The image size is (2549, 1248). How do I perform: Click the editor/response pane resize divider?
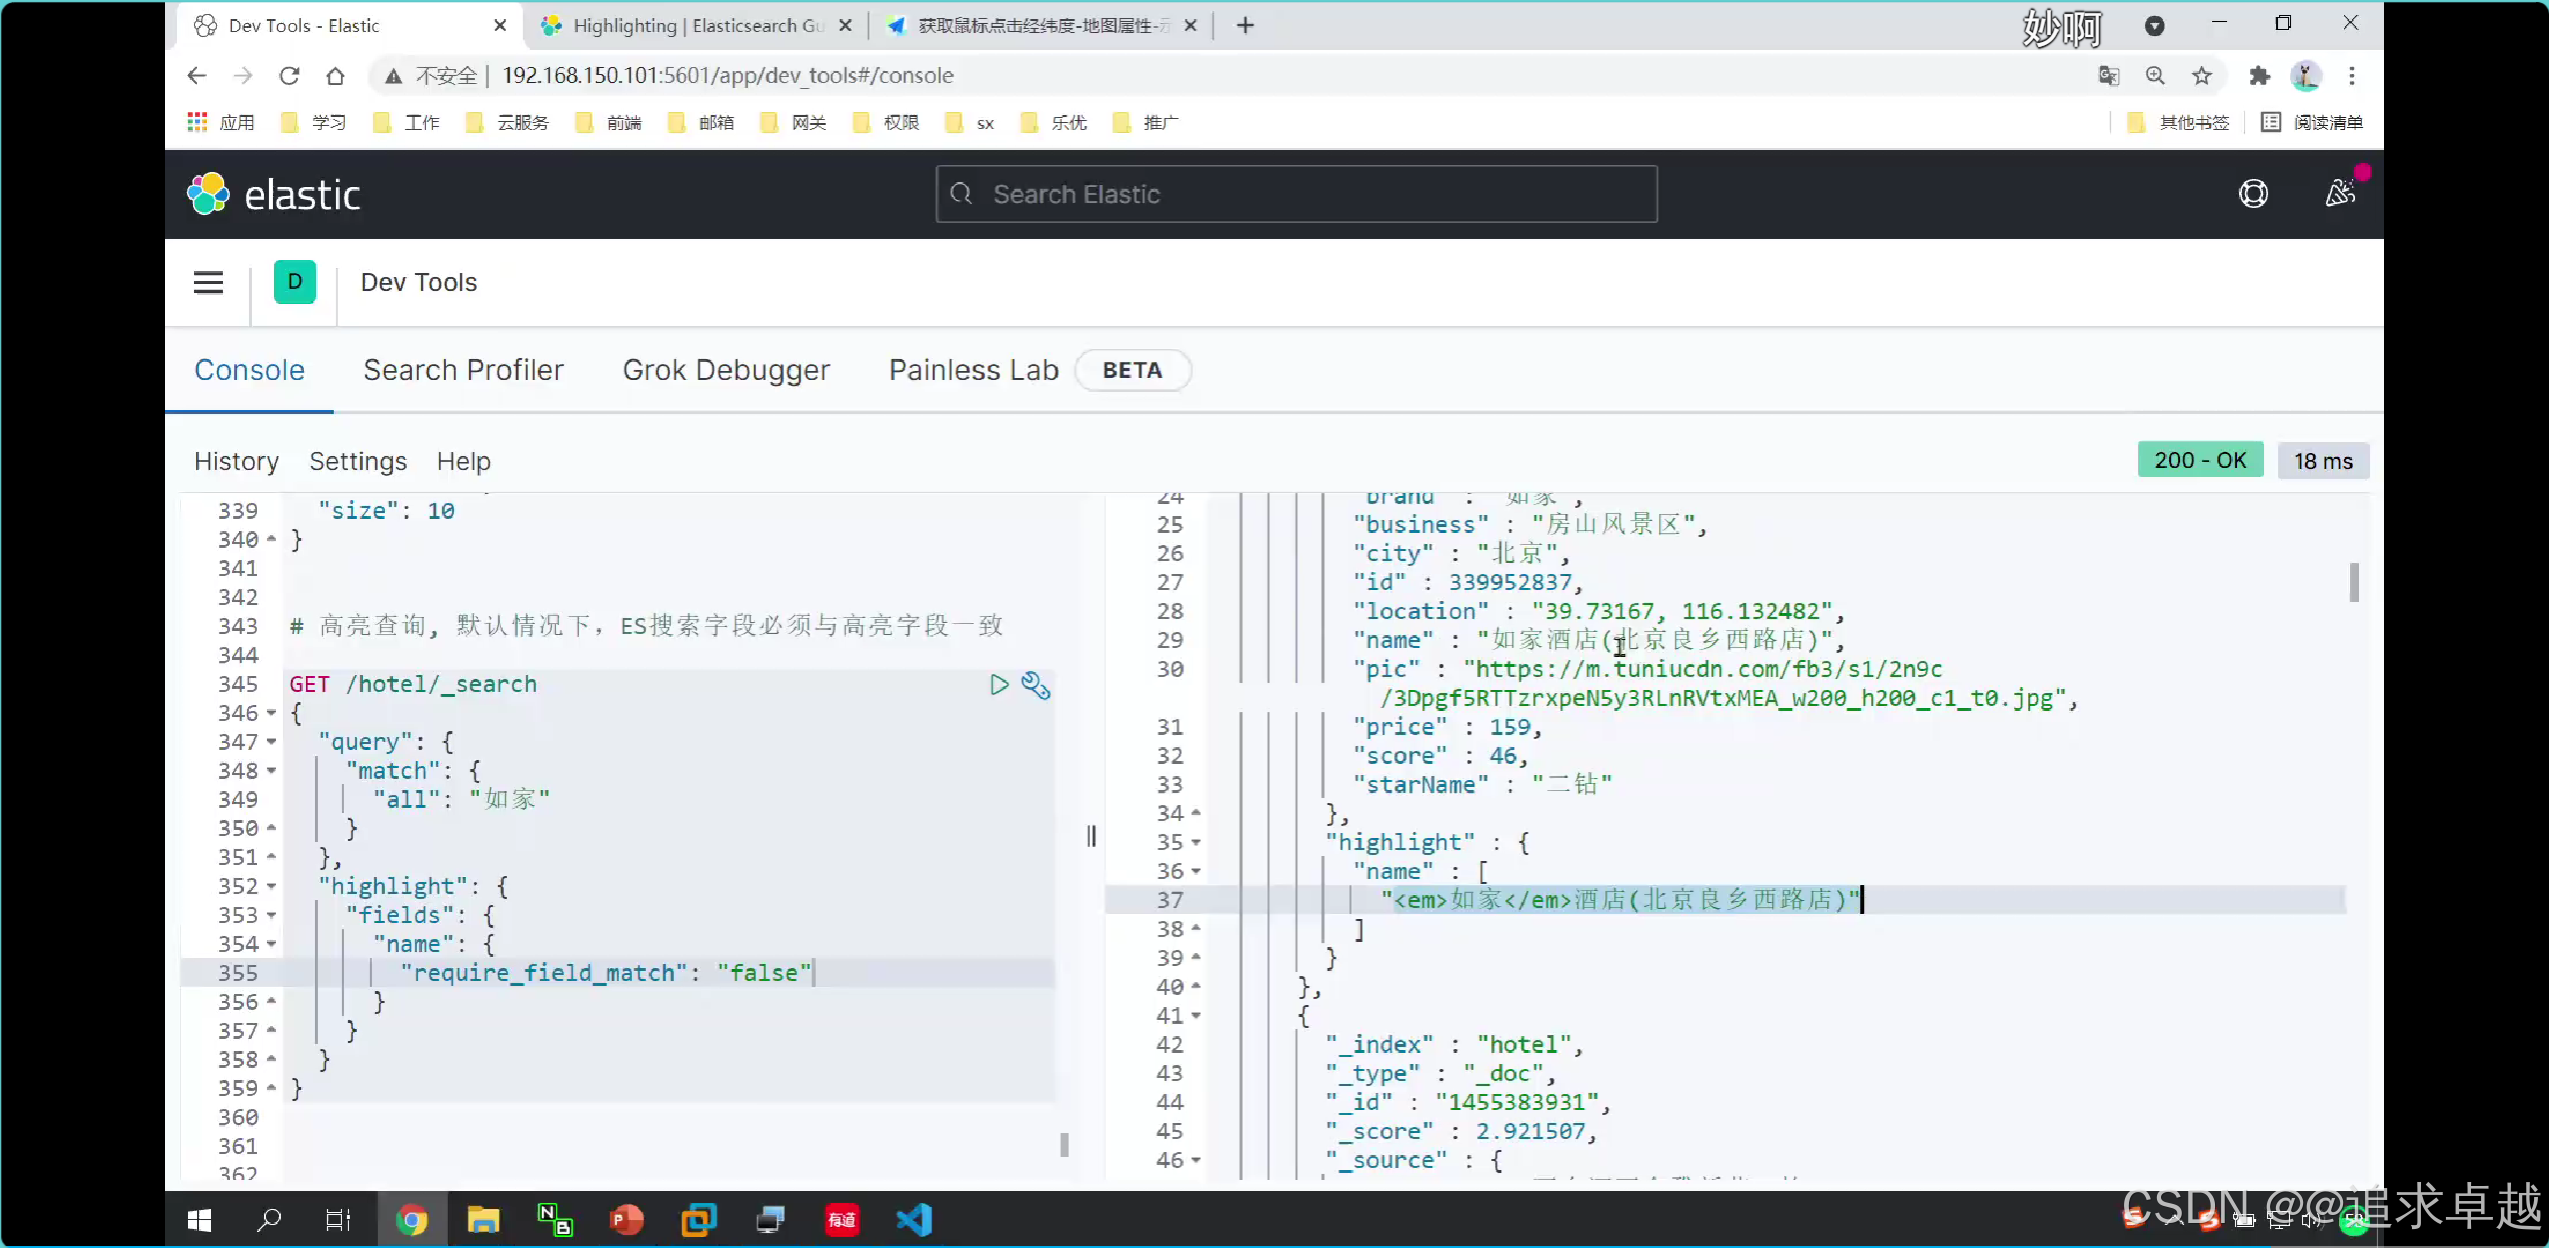1091,836
